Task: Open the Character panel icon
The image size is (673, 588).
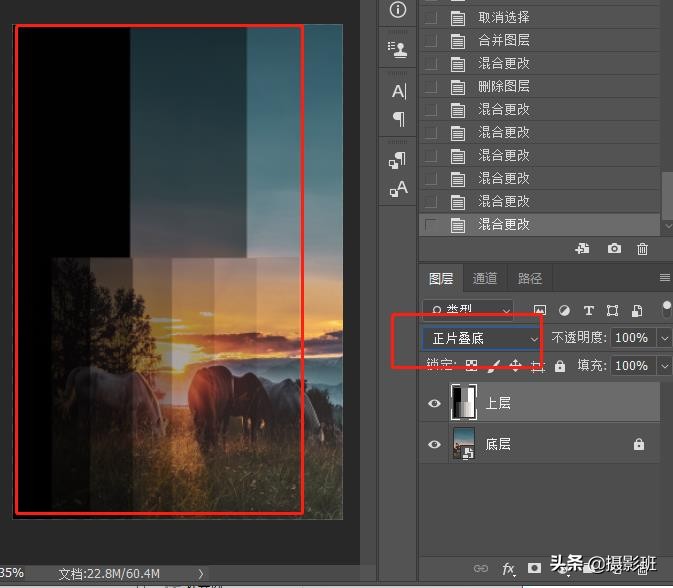Action: click(x=398, y=91)
